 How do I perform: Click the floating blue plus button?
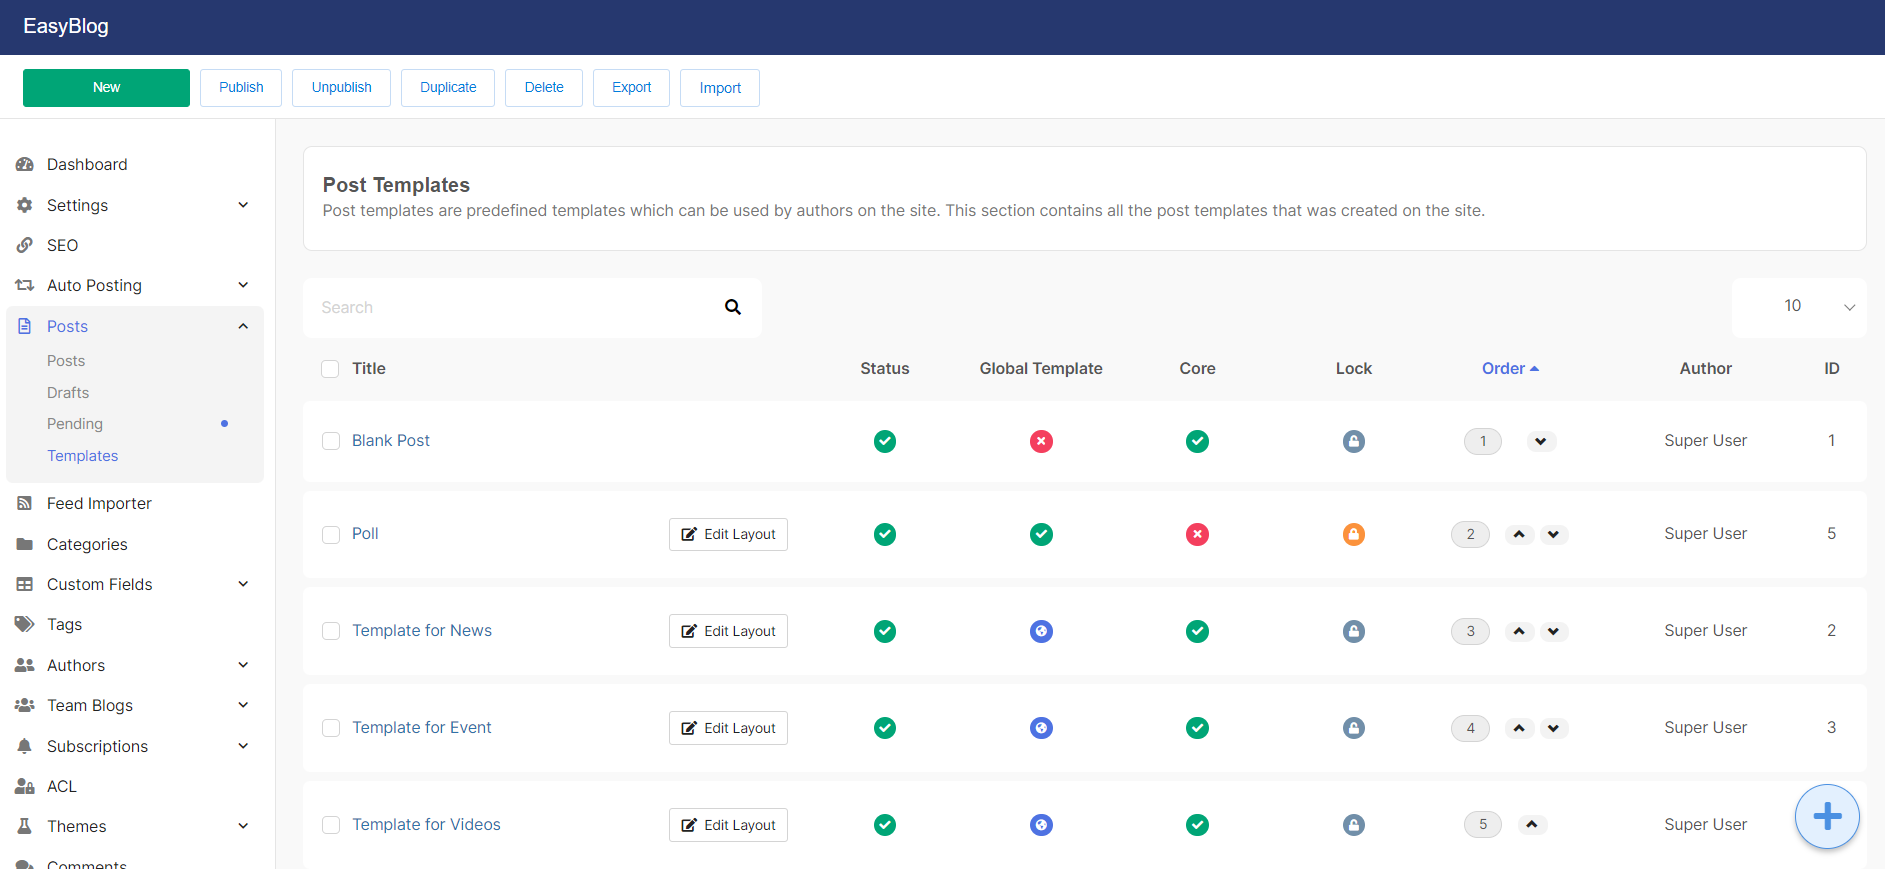pos(1827,817)
